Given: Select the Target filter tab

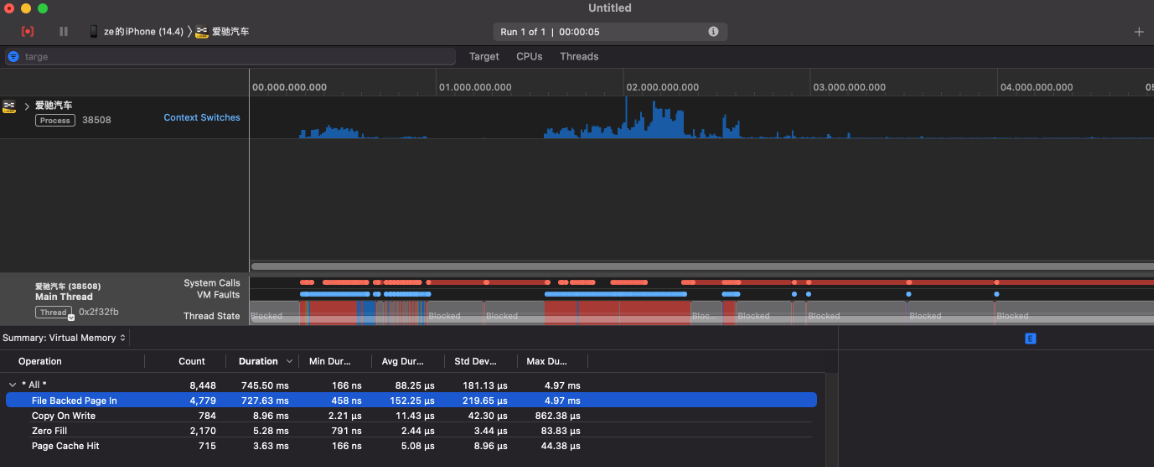Looking at the screenshot, I should click(484, 57).
